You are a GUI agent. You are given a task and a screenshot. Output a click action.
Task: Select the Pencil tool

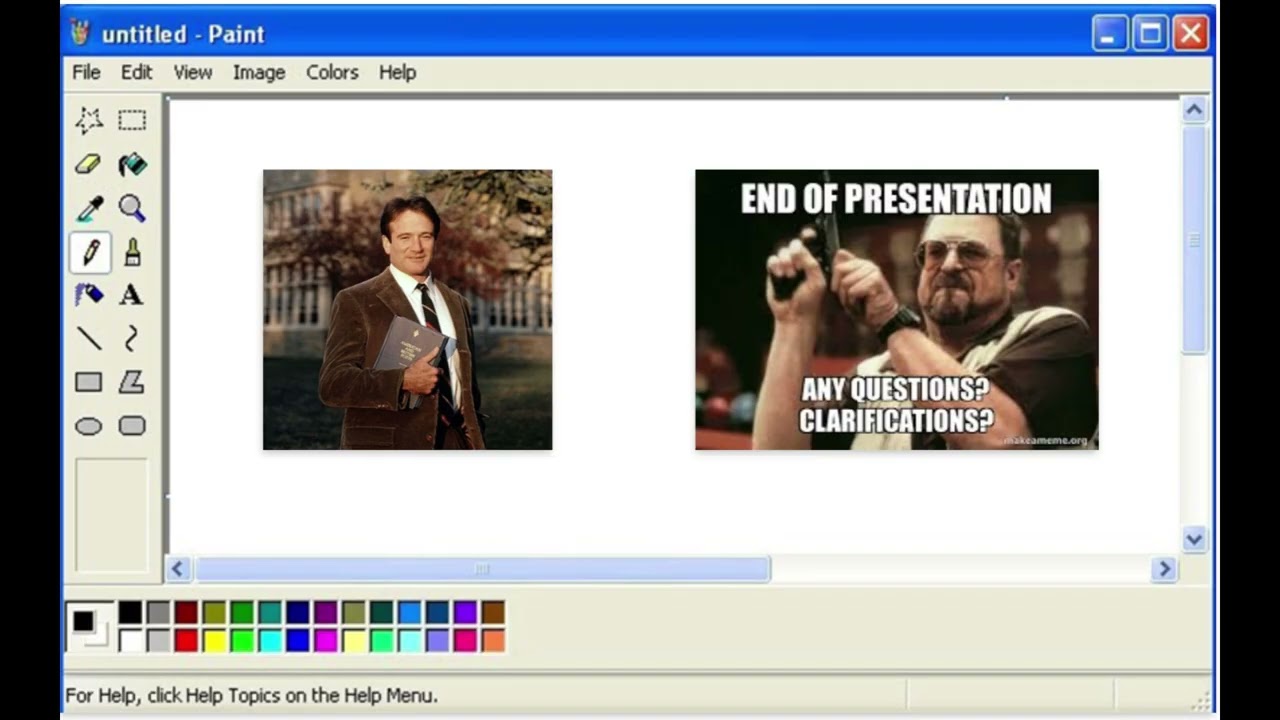point(89,252)
